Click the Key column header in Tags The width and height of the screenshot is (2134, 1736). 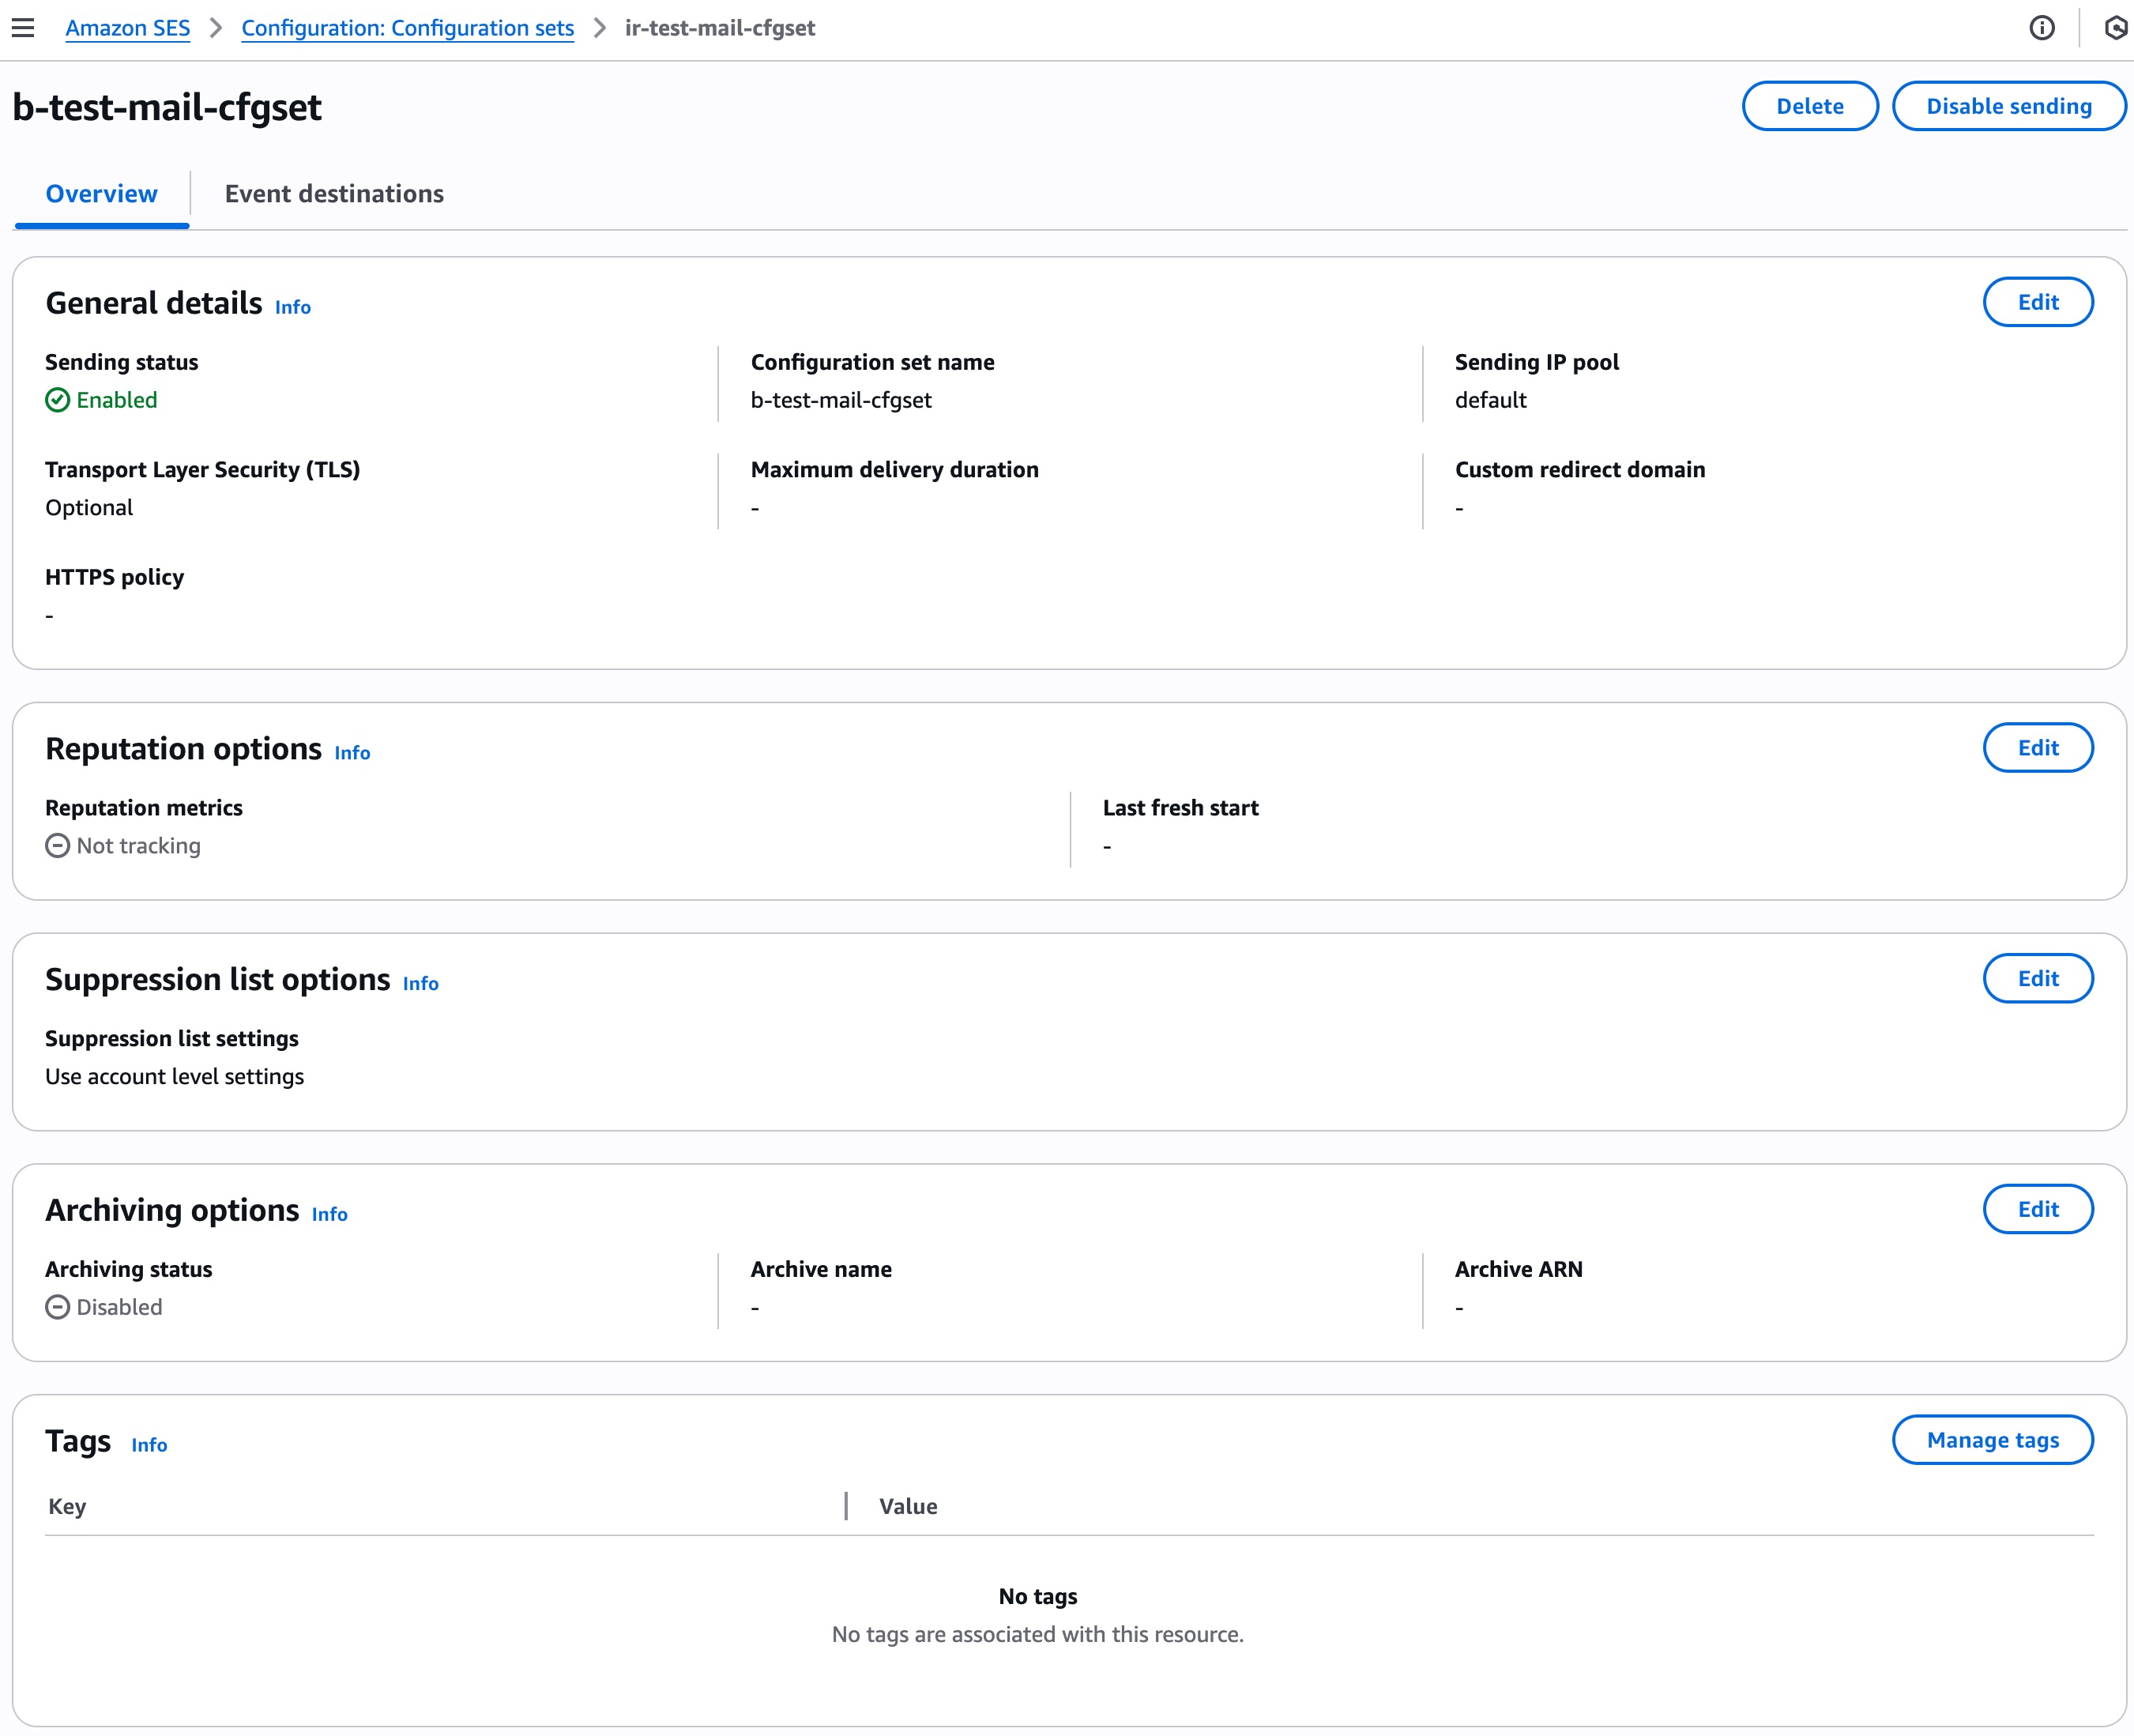(x=68, y=1507)
